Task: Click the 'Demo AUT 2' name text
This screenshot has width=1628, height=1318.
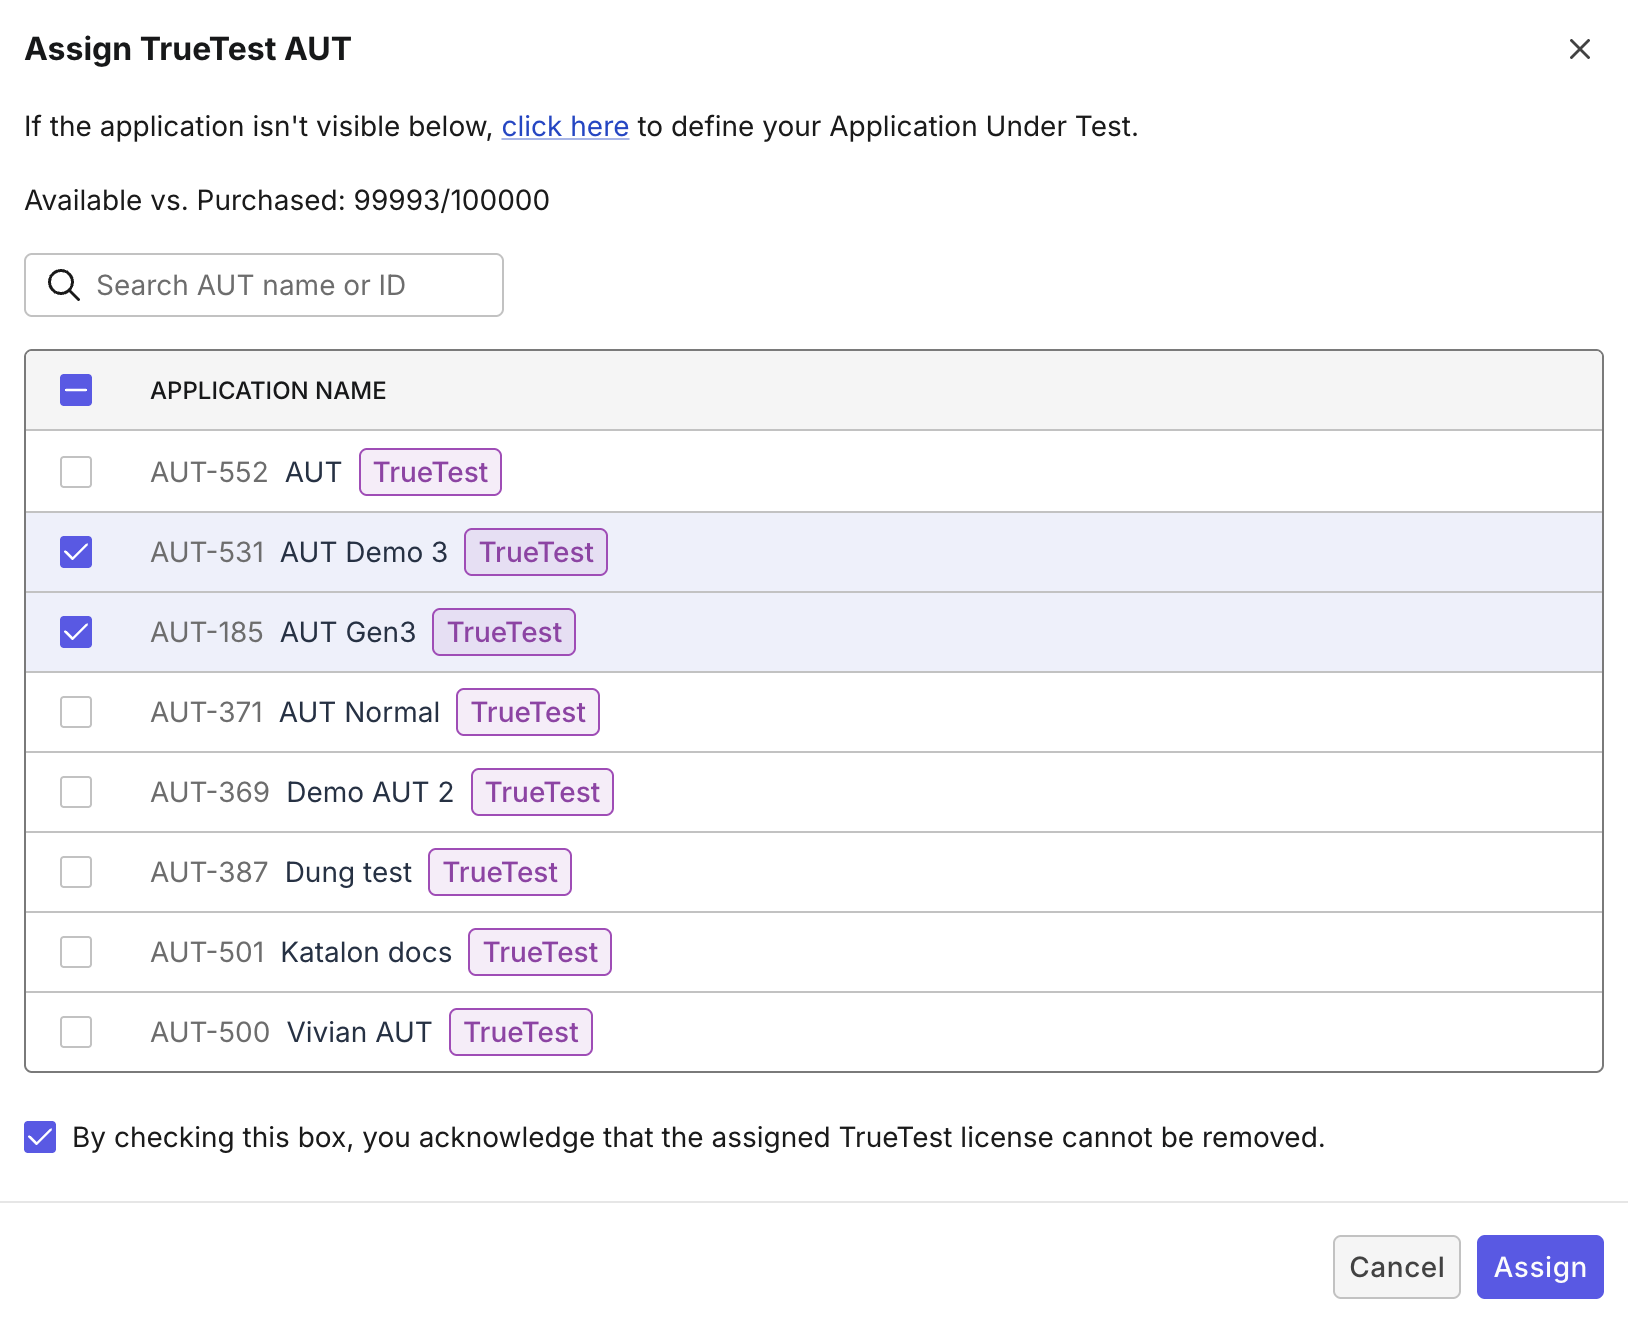Action: tap(370, 792)
